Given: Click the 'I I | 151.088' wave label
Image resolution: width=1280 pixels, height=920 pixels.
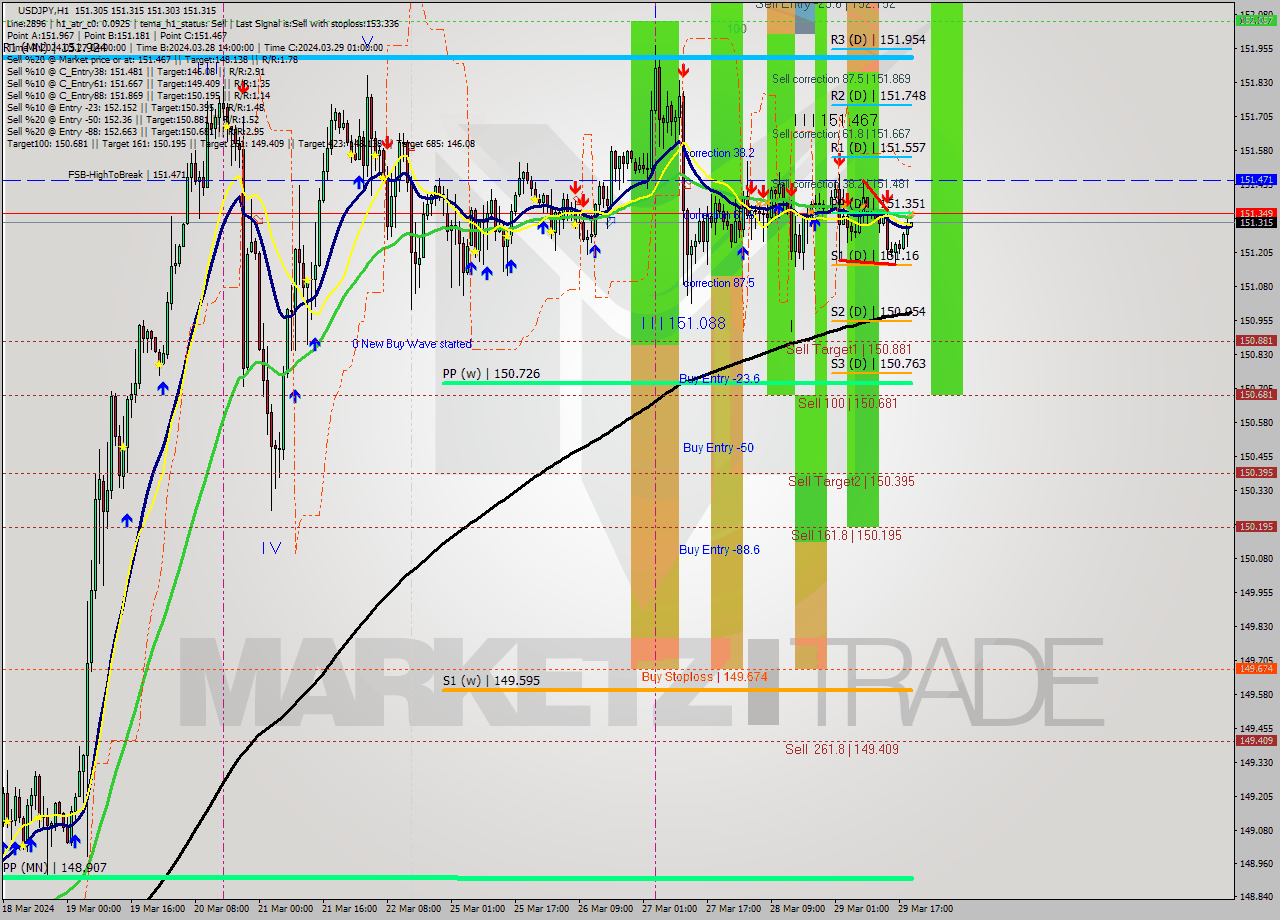Looking at the screenshot, I should pyautogui.click(x=684, y=323).
